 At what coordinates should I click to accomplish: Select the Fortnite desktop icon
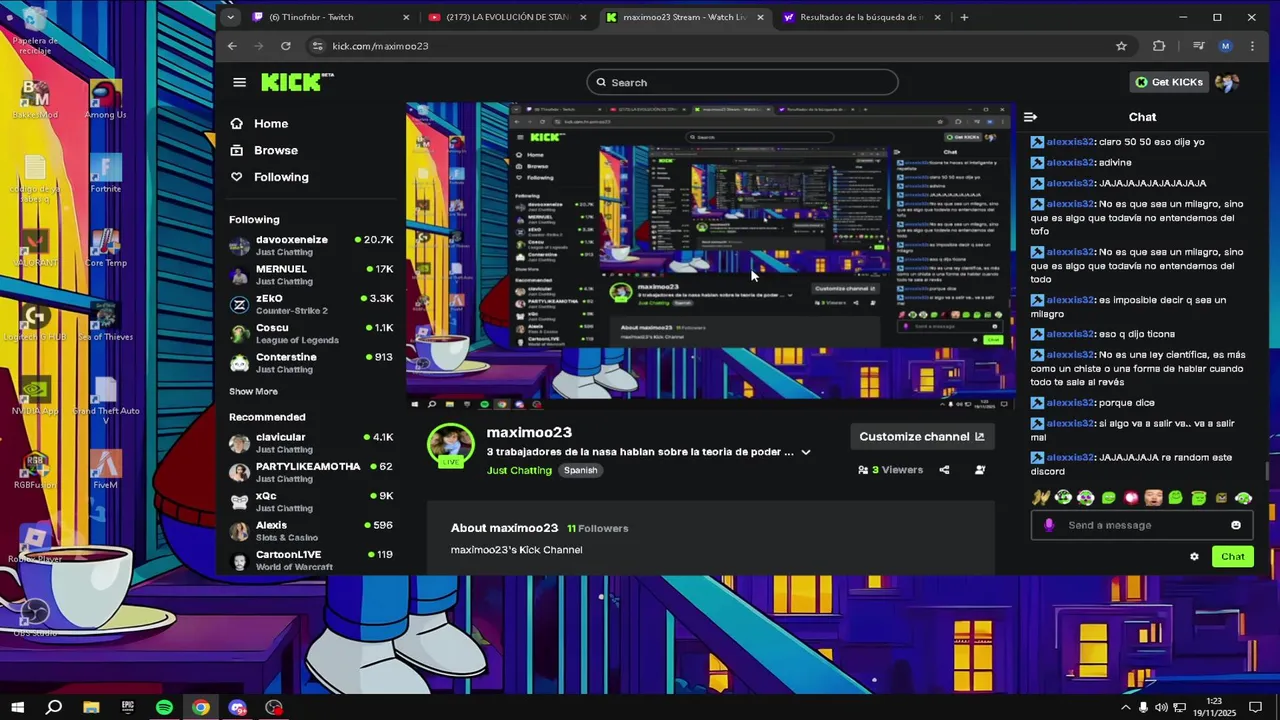click(105, 173)
